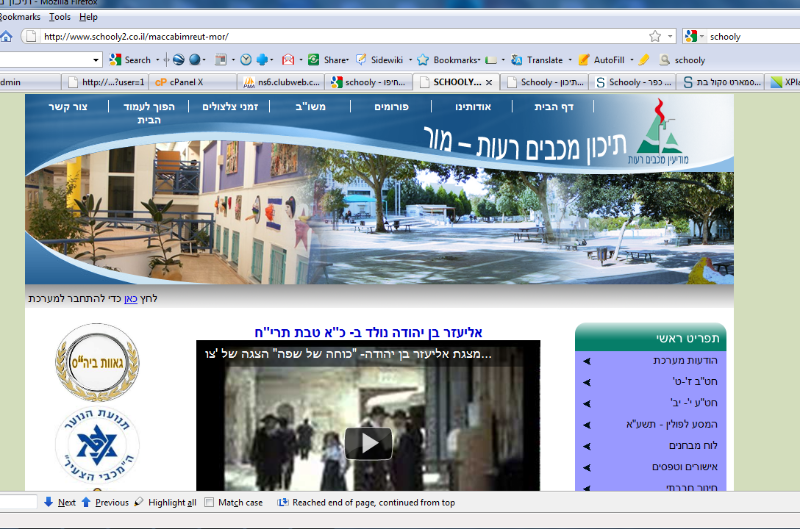Click the yellow highlighter pen icon

coord(644,60)
